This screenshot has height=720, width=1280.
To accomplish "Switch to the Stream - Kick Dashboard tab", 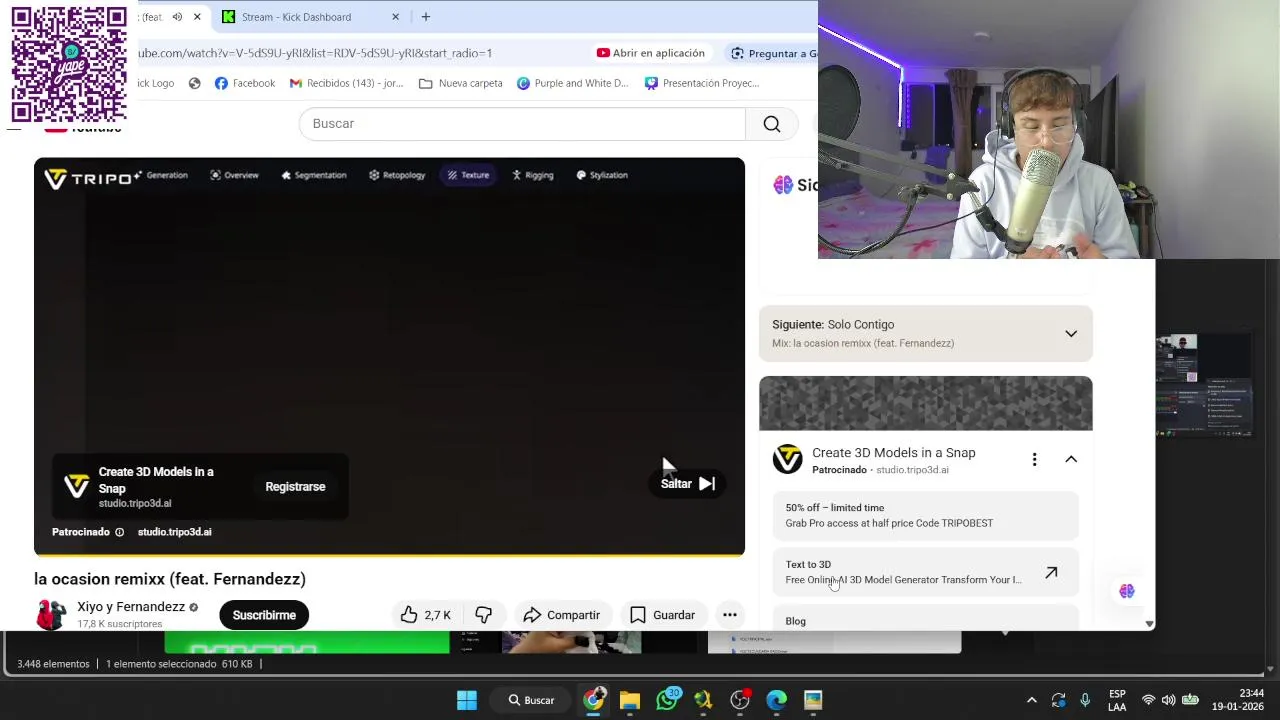I will pyautogui.click(x=296, y=17).
